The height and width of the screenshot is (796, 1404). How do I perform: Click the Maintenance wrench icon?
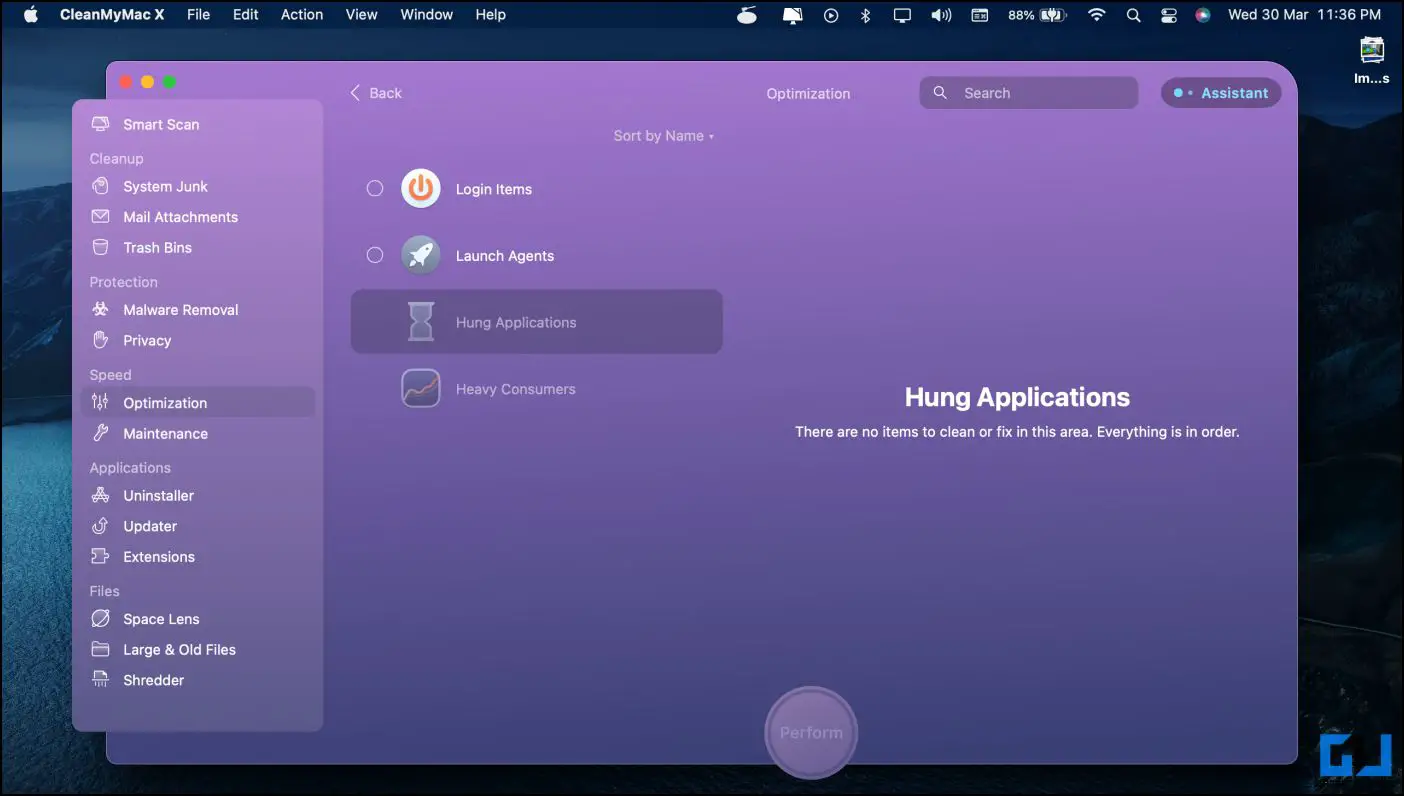100,433
